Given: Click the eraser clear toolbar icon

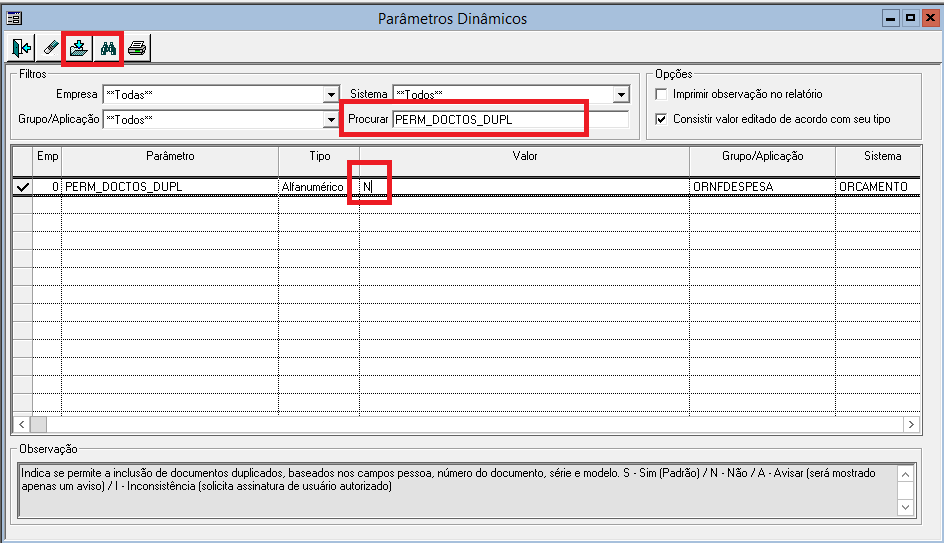Looking at the screenshot, I should click(50, 48).
